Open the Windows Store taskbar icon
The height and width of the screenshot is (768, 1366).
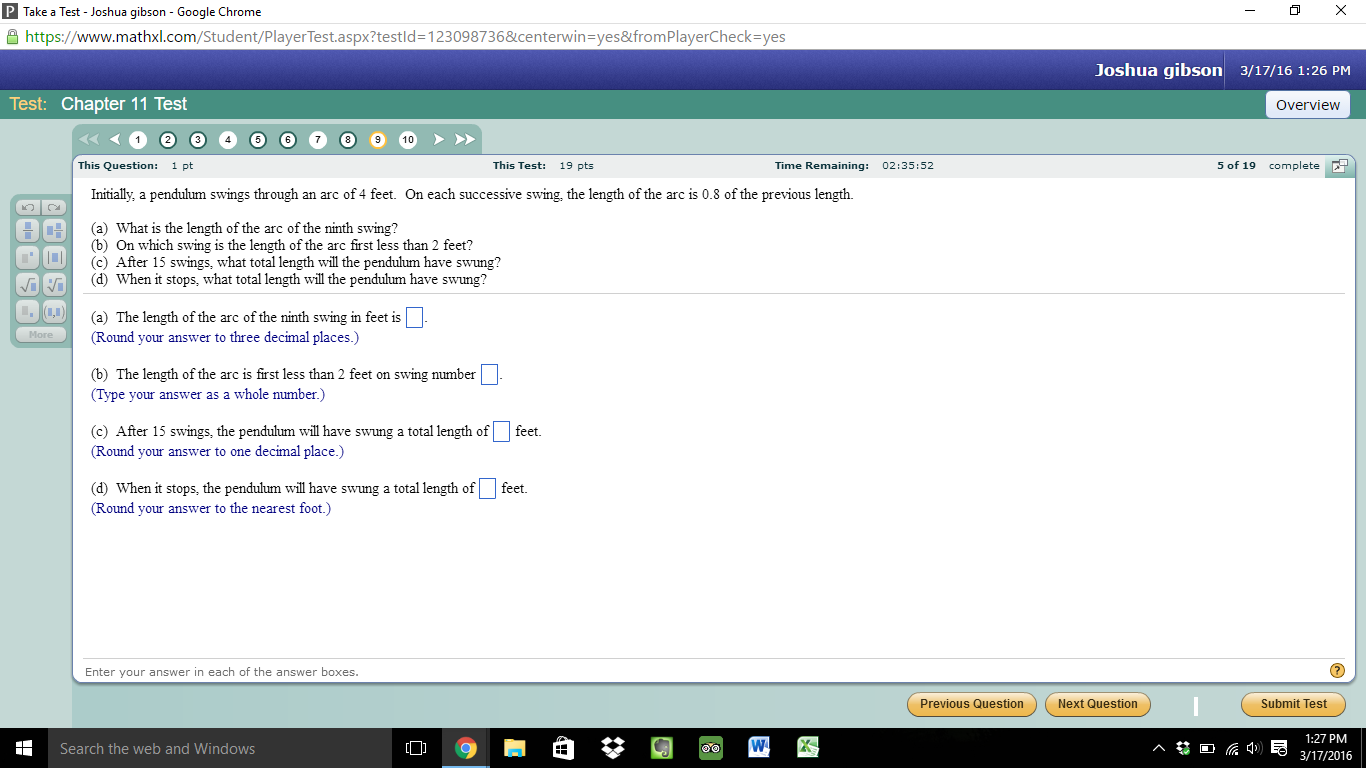pos(564,748)
